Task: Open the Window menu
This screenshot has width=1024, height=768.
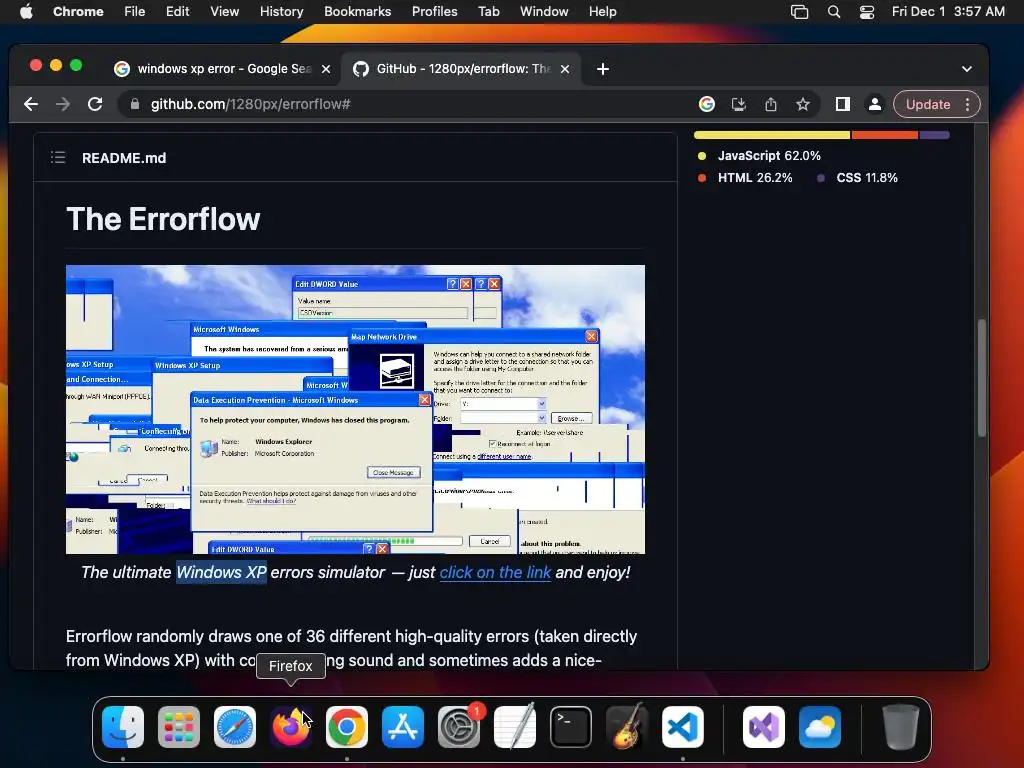Action: tap(544, 12)
